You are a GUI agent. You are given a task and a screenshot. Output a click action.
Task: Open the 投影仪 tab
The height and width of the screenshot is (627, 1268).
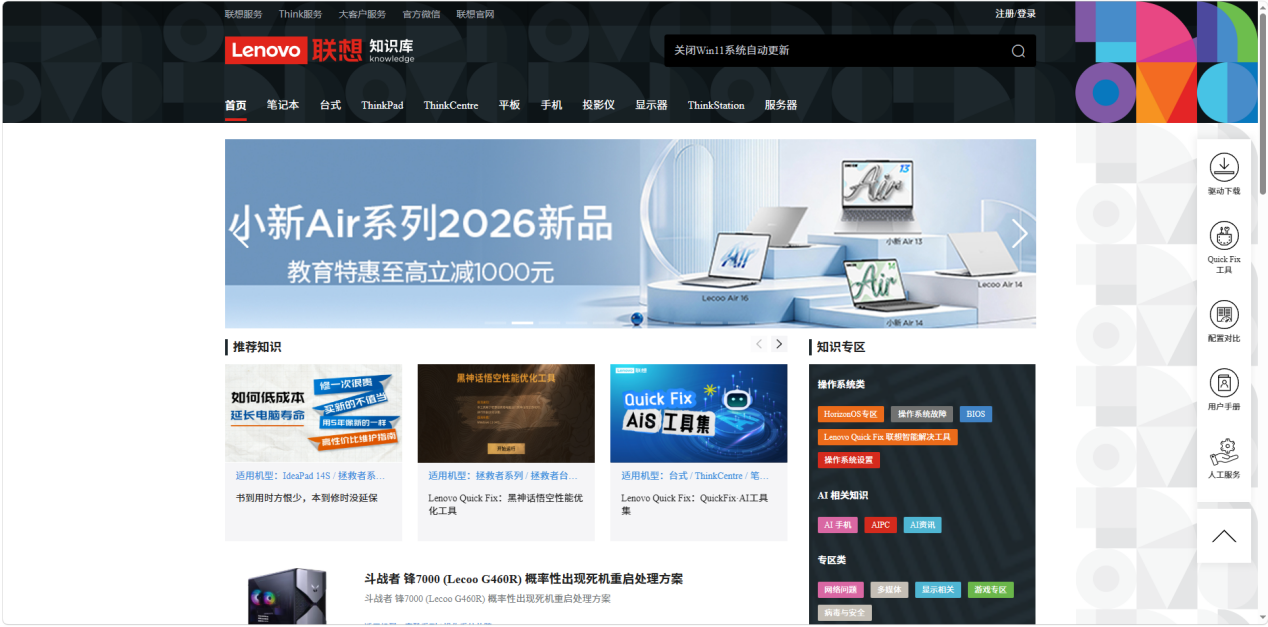(599, 105)
